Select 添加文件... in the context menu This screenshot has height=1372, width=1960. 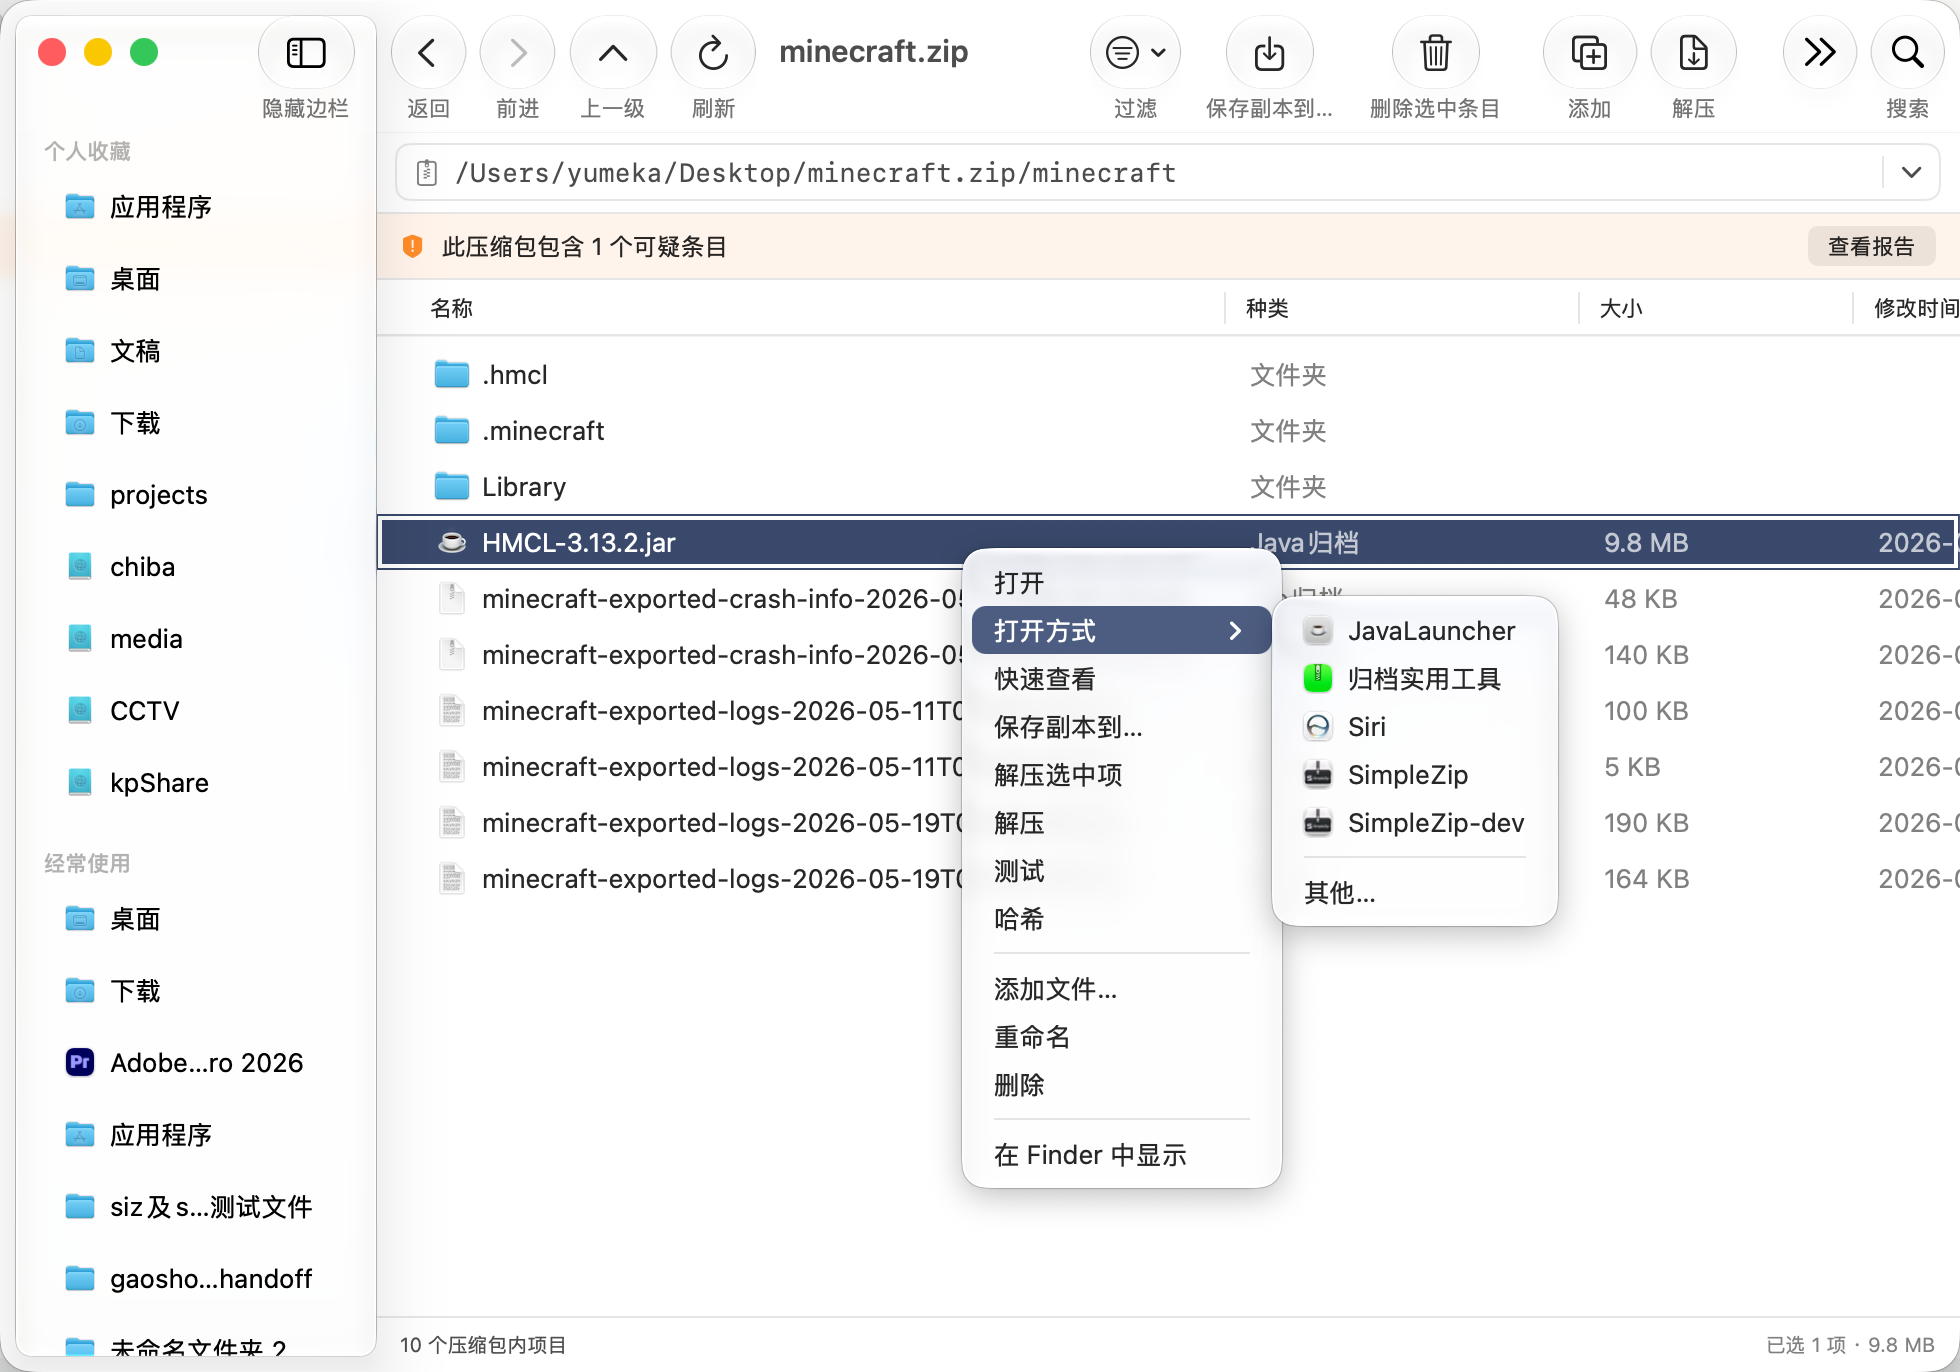click(1121, 989)
